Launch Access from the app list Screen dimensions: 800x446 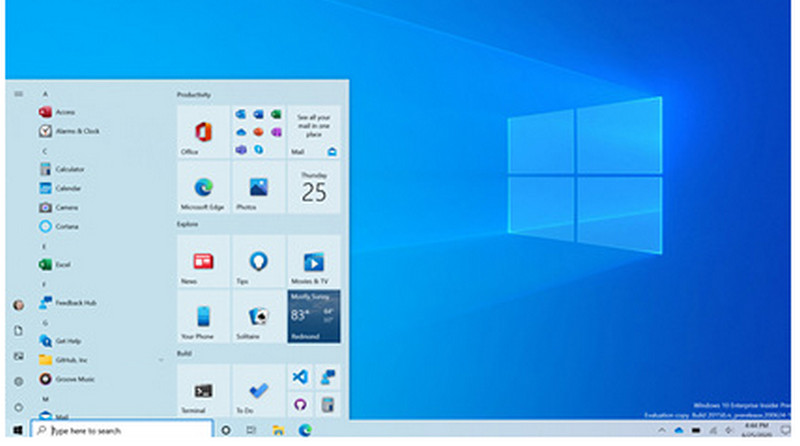click(57, 112)
